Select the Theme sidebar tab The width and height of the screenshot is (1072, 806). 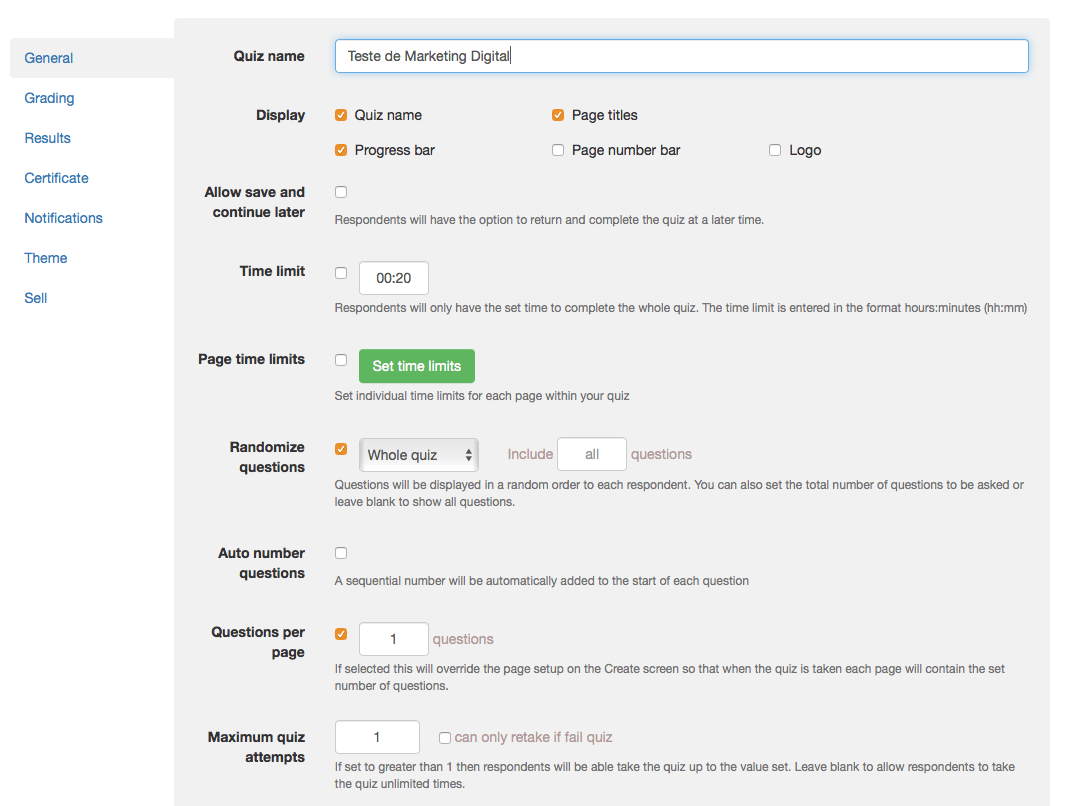tap(45, 258)
